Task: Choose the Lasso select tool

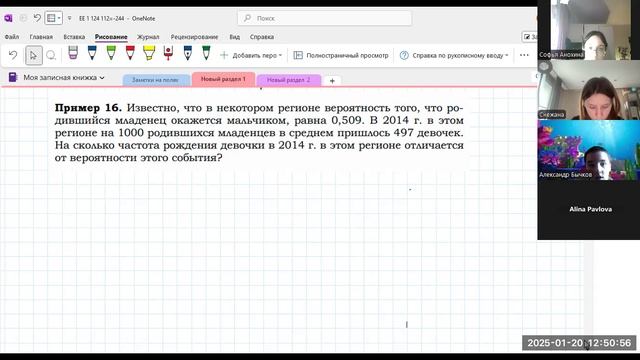Action: tap(51, 55)
